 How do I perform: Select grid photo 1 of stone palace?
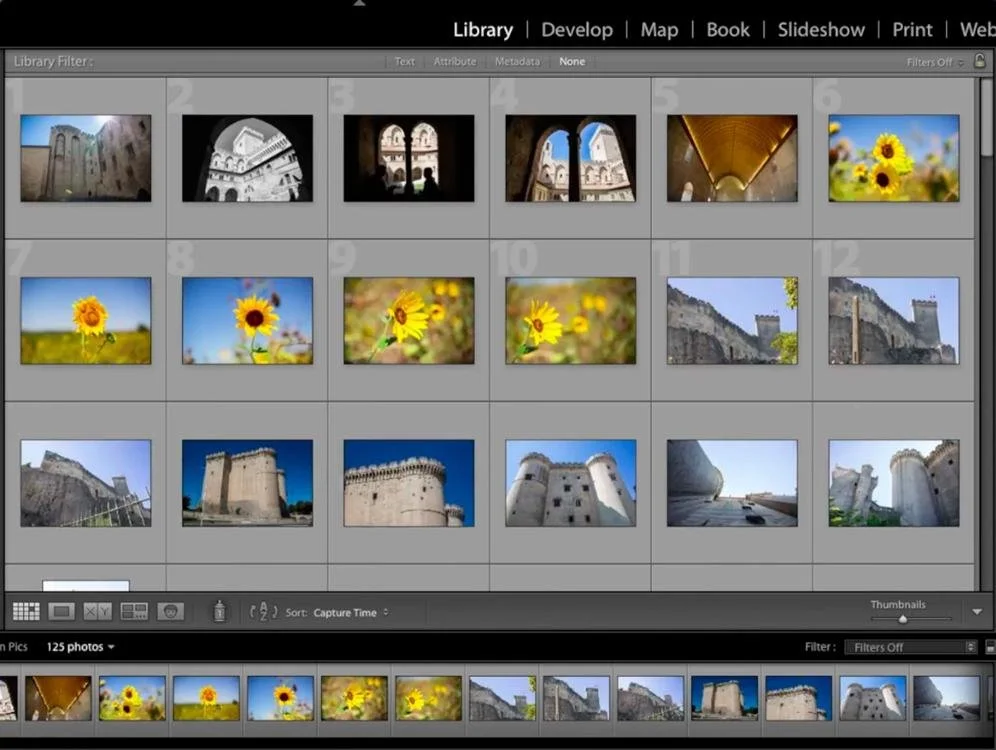point(86,158)
